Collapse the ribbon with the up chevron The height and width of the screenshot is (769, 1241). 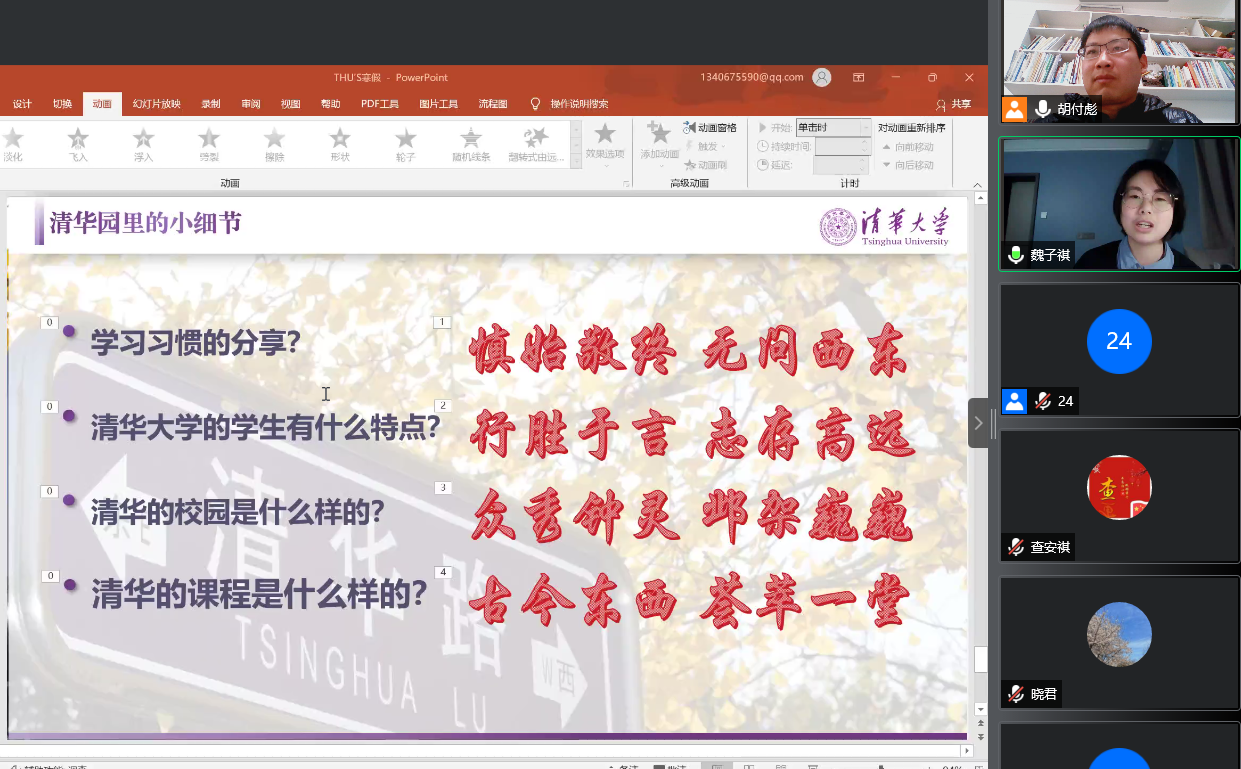pyautogui.click(x=975, y=184)
